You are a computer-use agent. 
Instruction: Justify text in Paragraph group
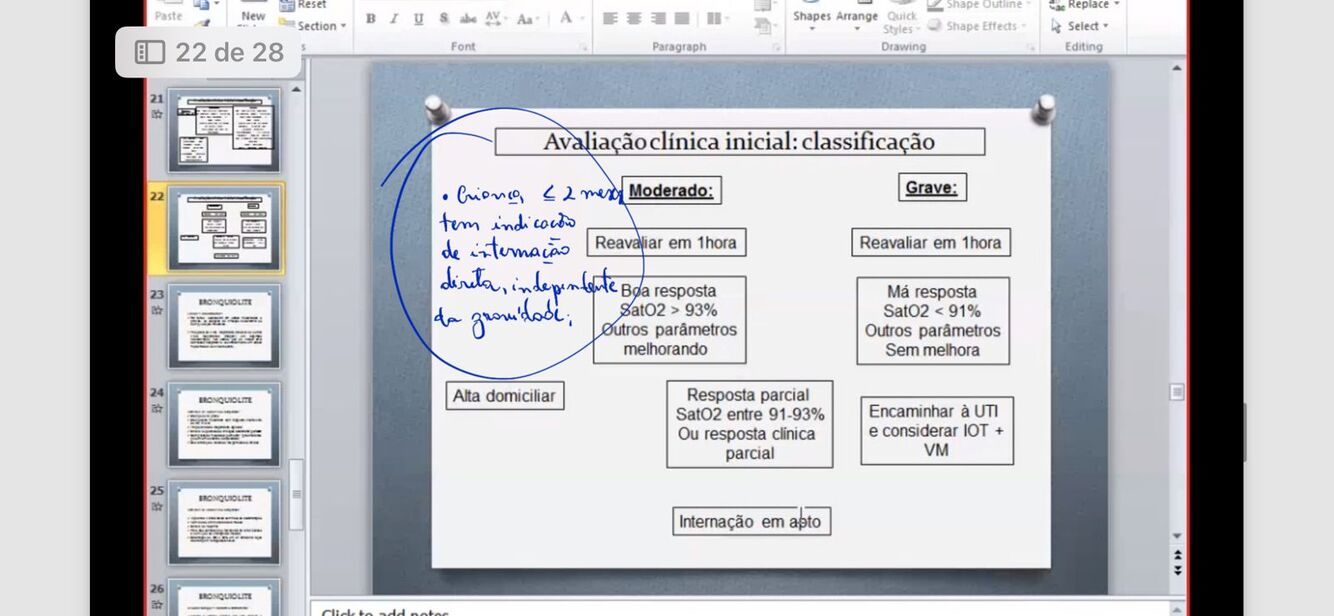(682, 18)
